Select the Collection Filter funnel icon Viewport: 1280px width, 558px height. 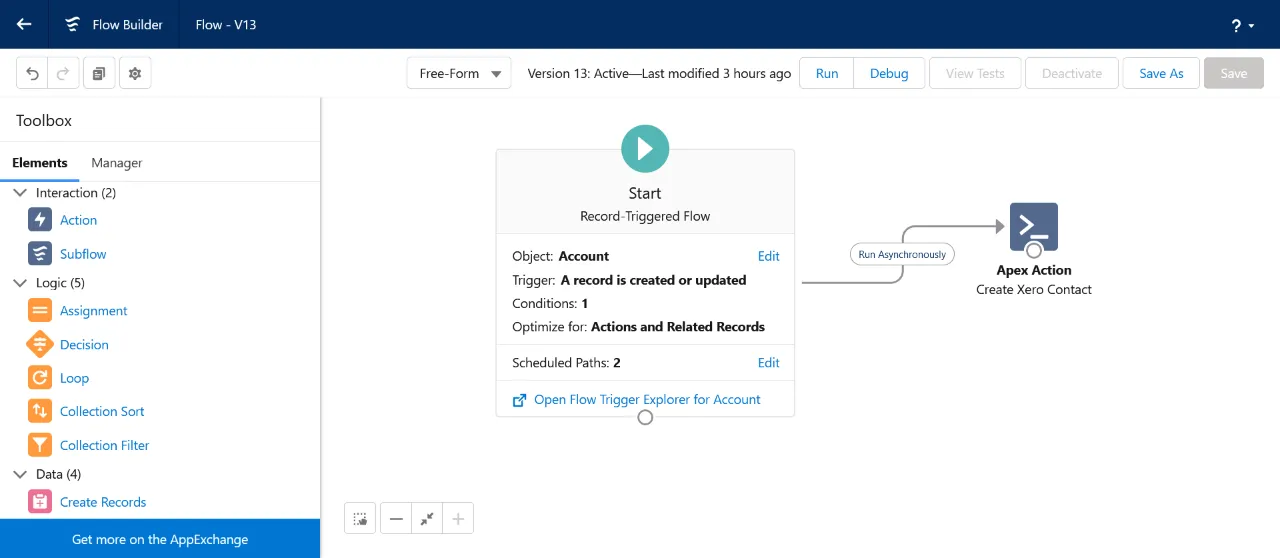coord(40,445)
